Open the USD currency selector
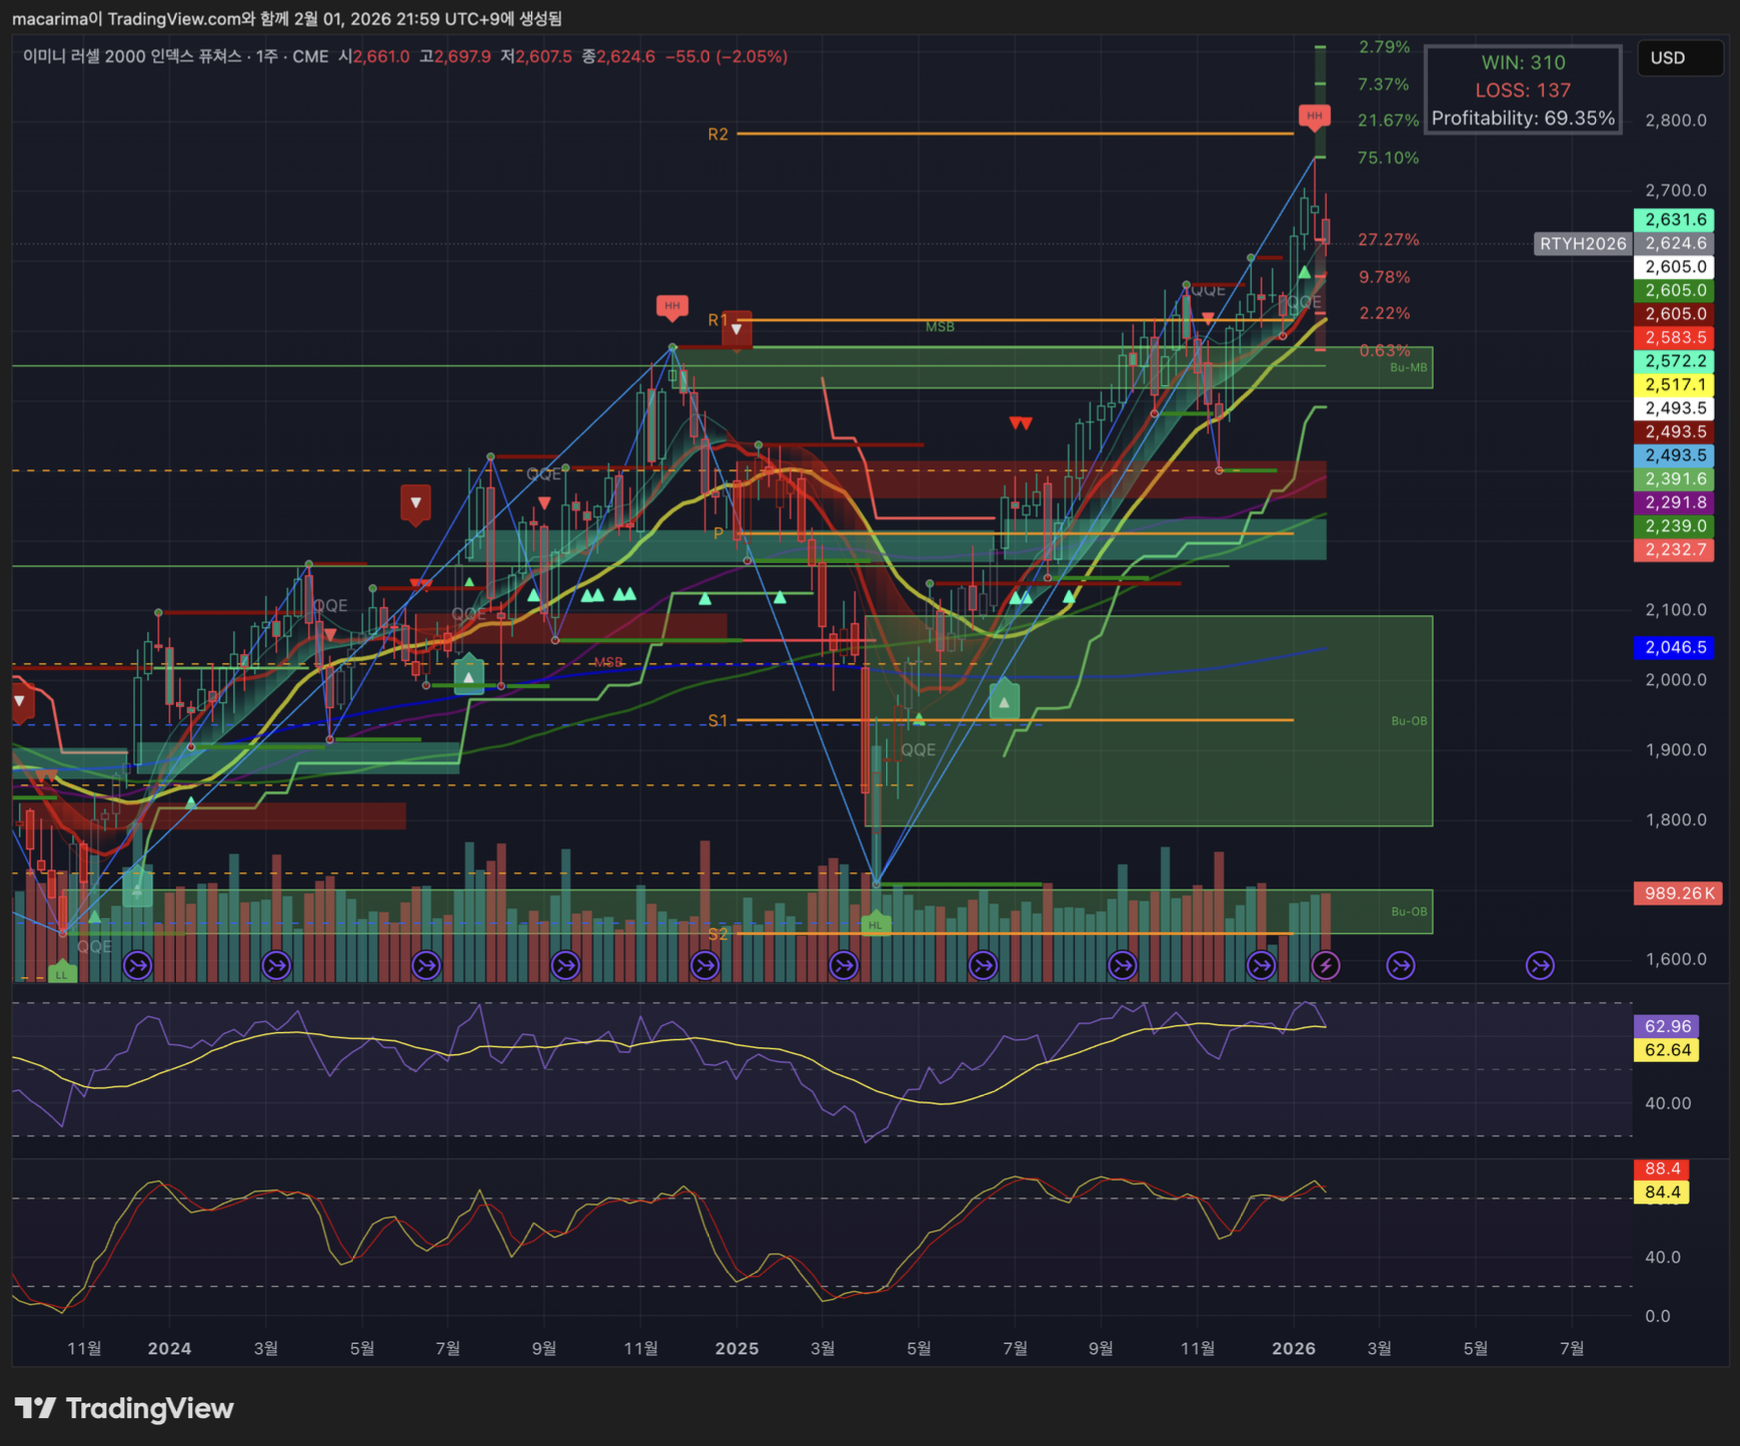This screenshot has height=1446, width=1740. (x=1679, y=58)
